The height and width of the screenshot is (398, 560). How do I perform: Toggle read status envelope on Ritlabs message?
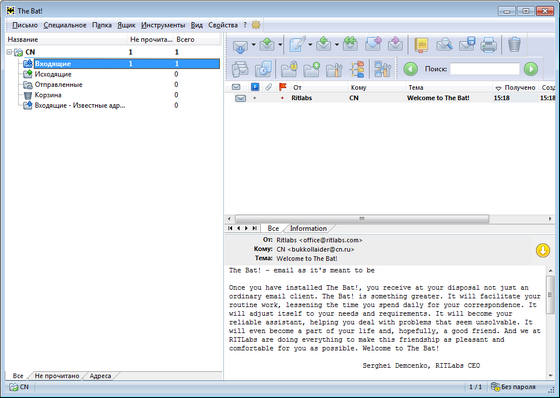pyautogui.click(x=240, y=98)
